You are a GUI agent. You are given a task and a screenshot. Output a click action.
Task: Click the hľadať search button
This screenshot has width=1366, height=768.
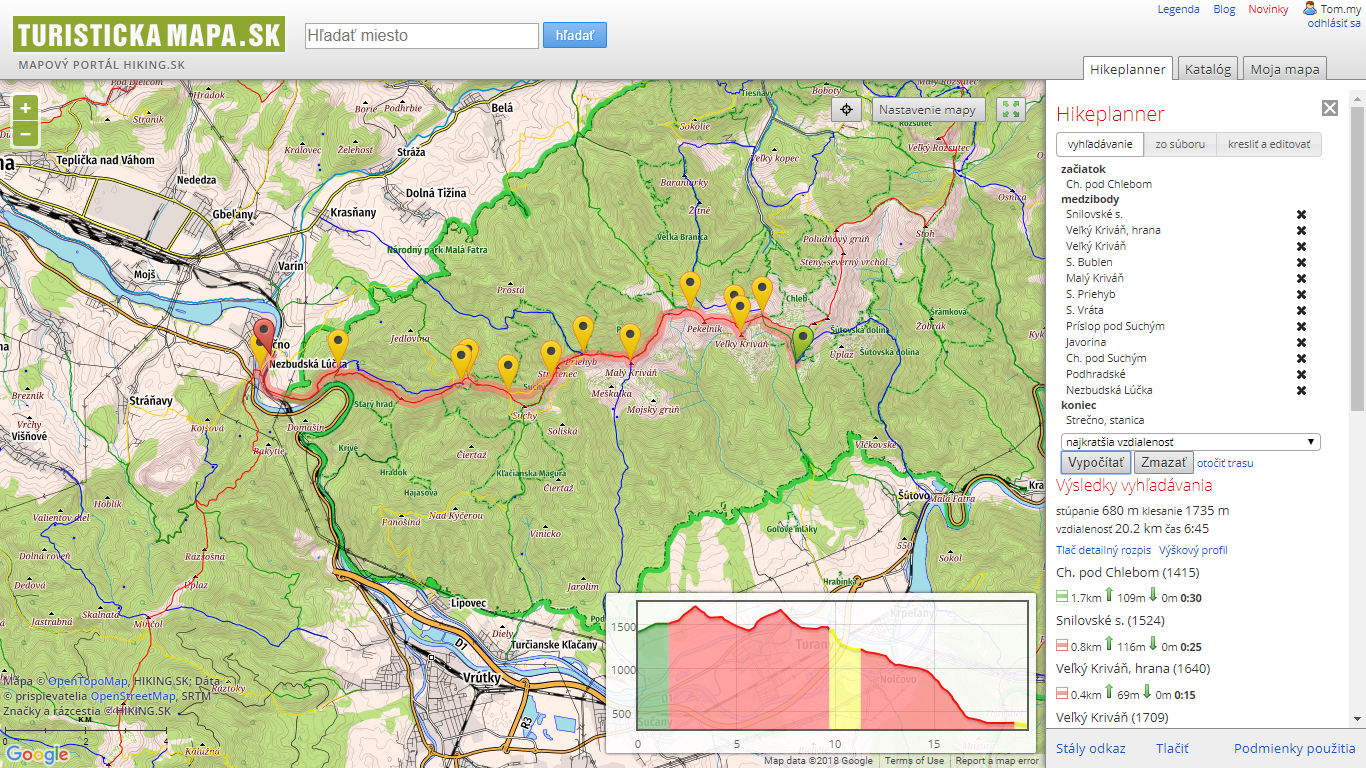point(575,35)
